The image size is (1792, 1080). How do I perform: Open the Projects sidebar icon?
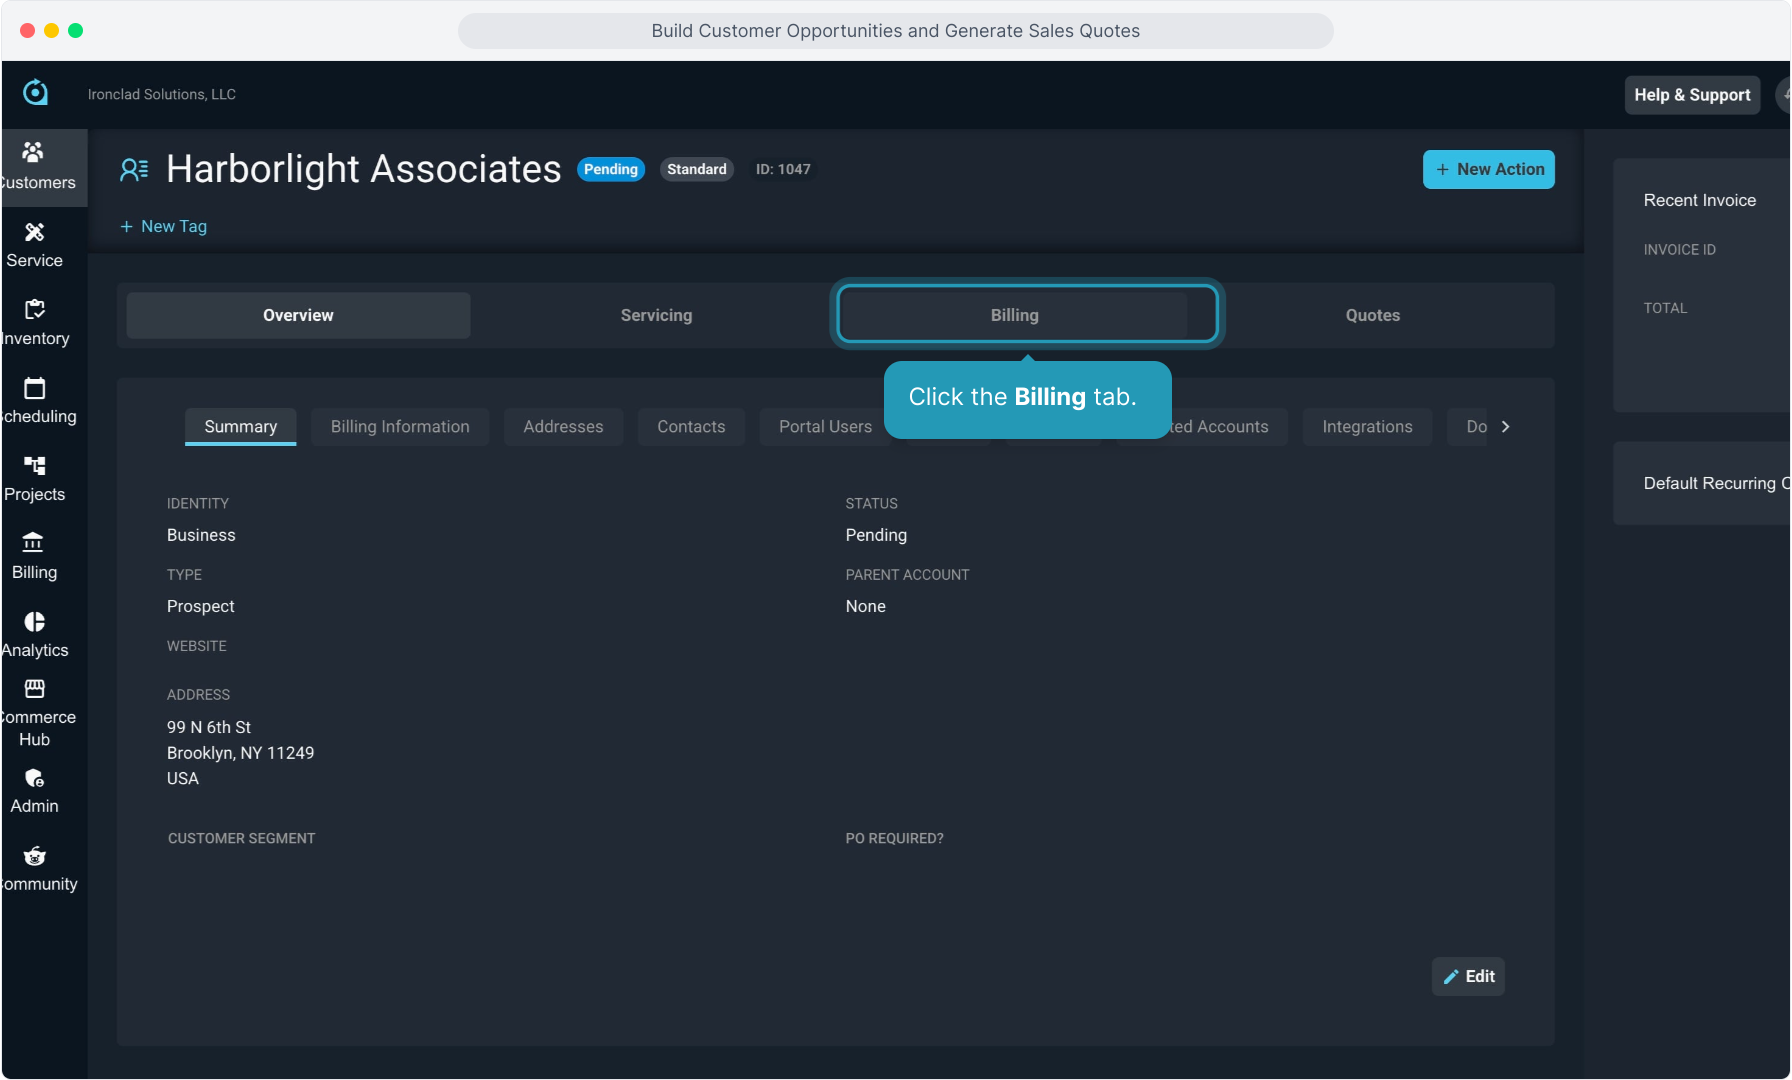tap(34, 466)
